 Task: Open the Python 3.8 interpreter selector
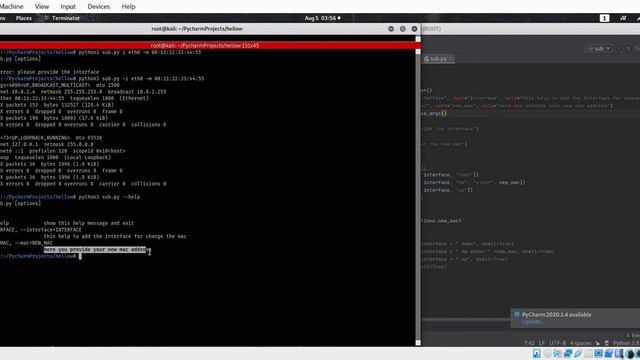click(626, 343)
